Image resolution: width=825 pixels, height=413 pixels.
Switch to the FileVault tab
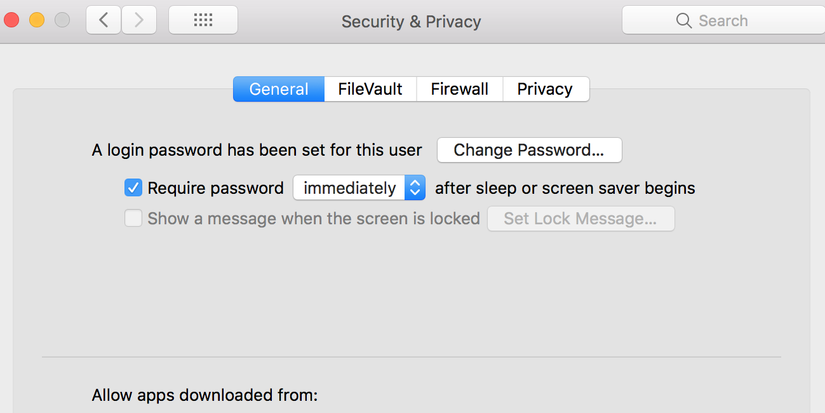point(370,89)
